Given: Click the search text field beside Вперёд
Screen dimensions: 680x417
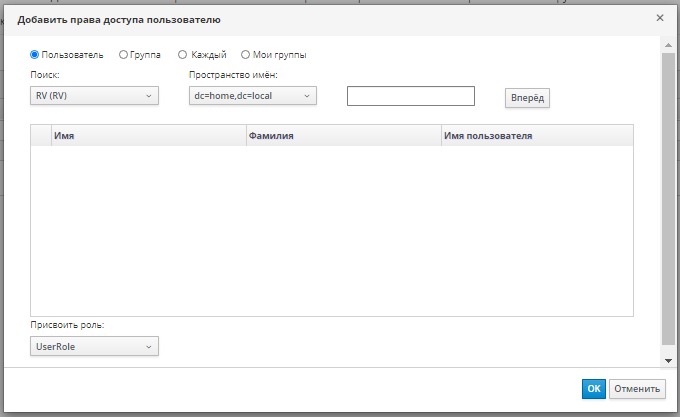Looking at the screenshot, I should [410, 96].
